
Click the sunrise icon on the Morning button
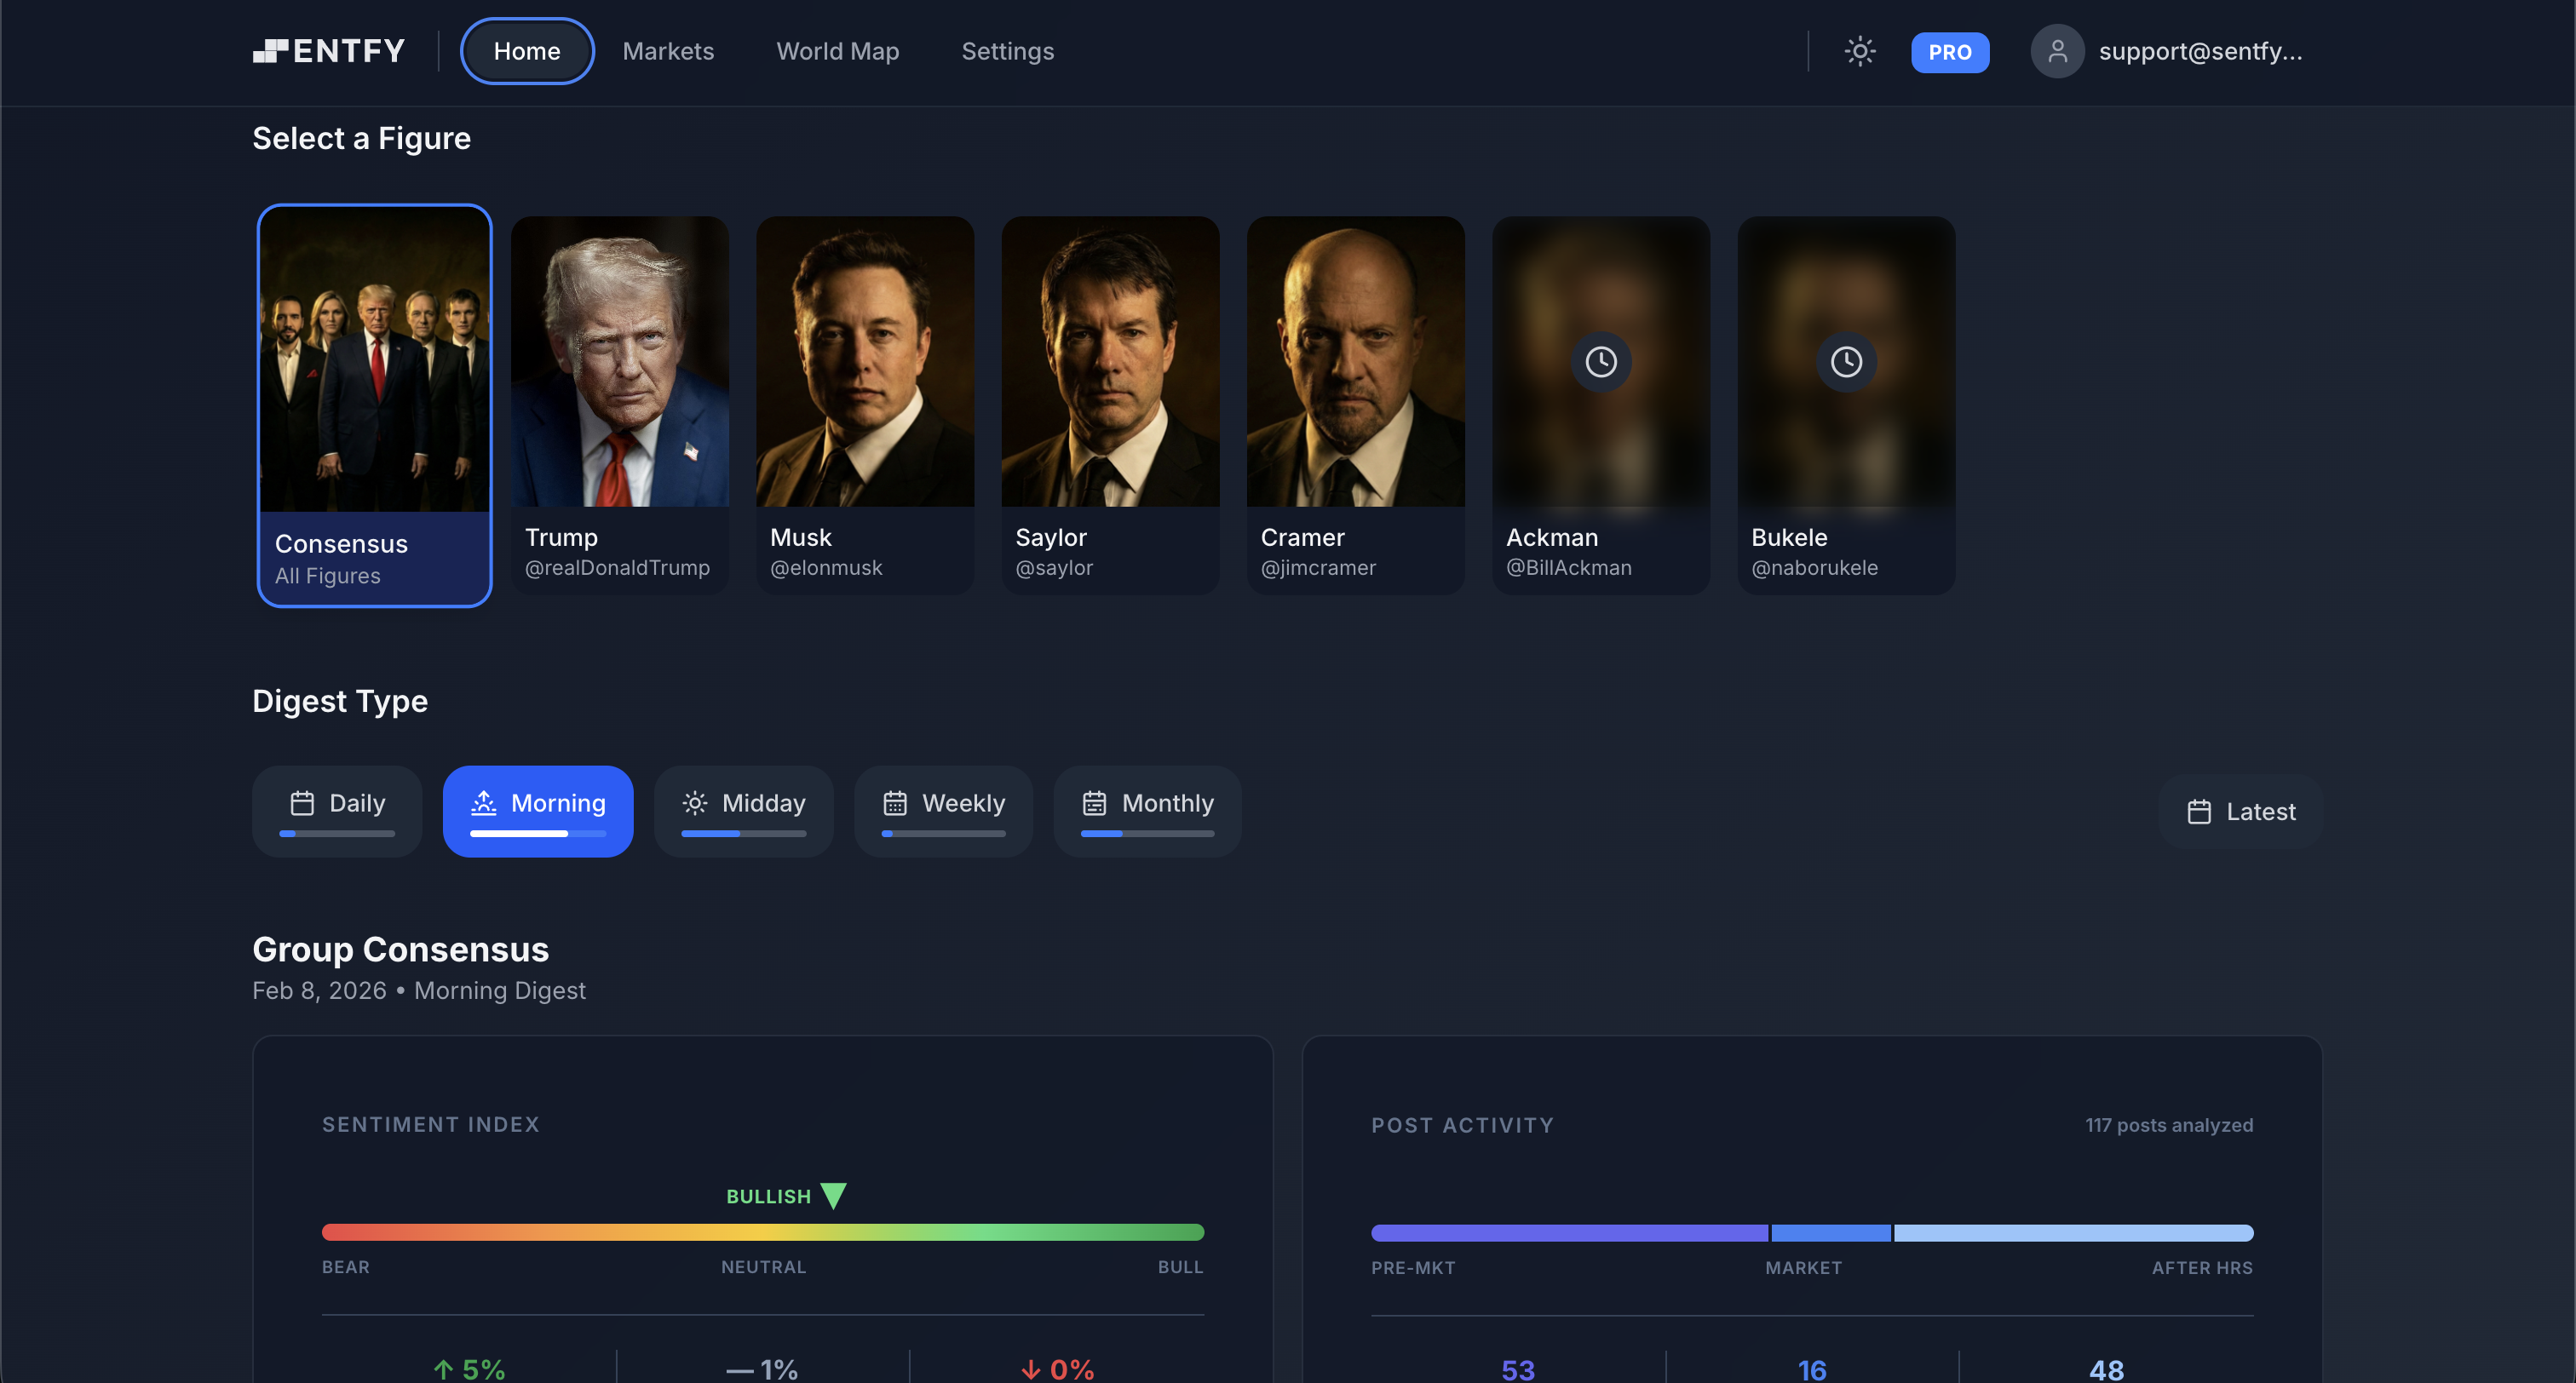pyautogui.click(x=484, y=802)
